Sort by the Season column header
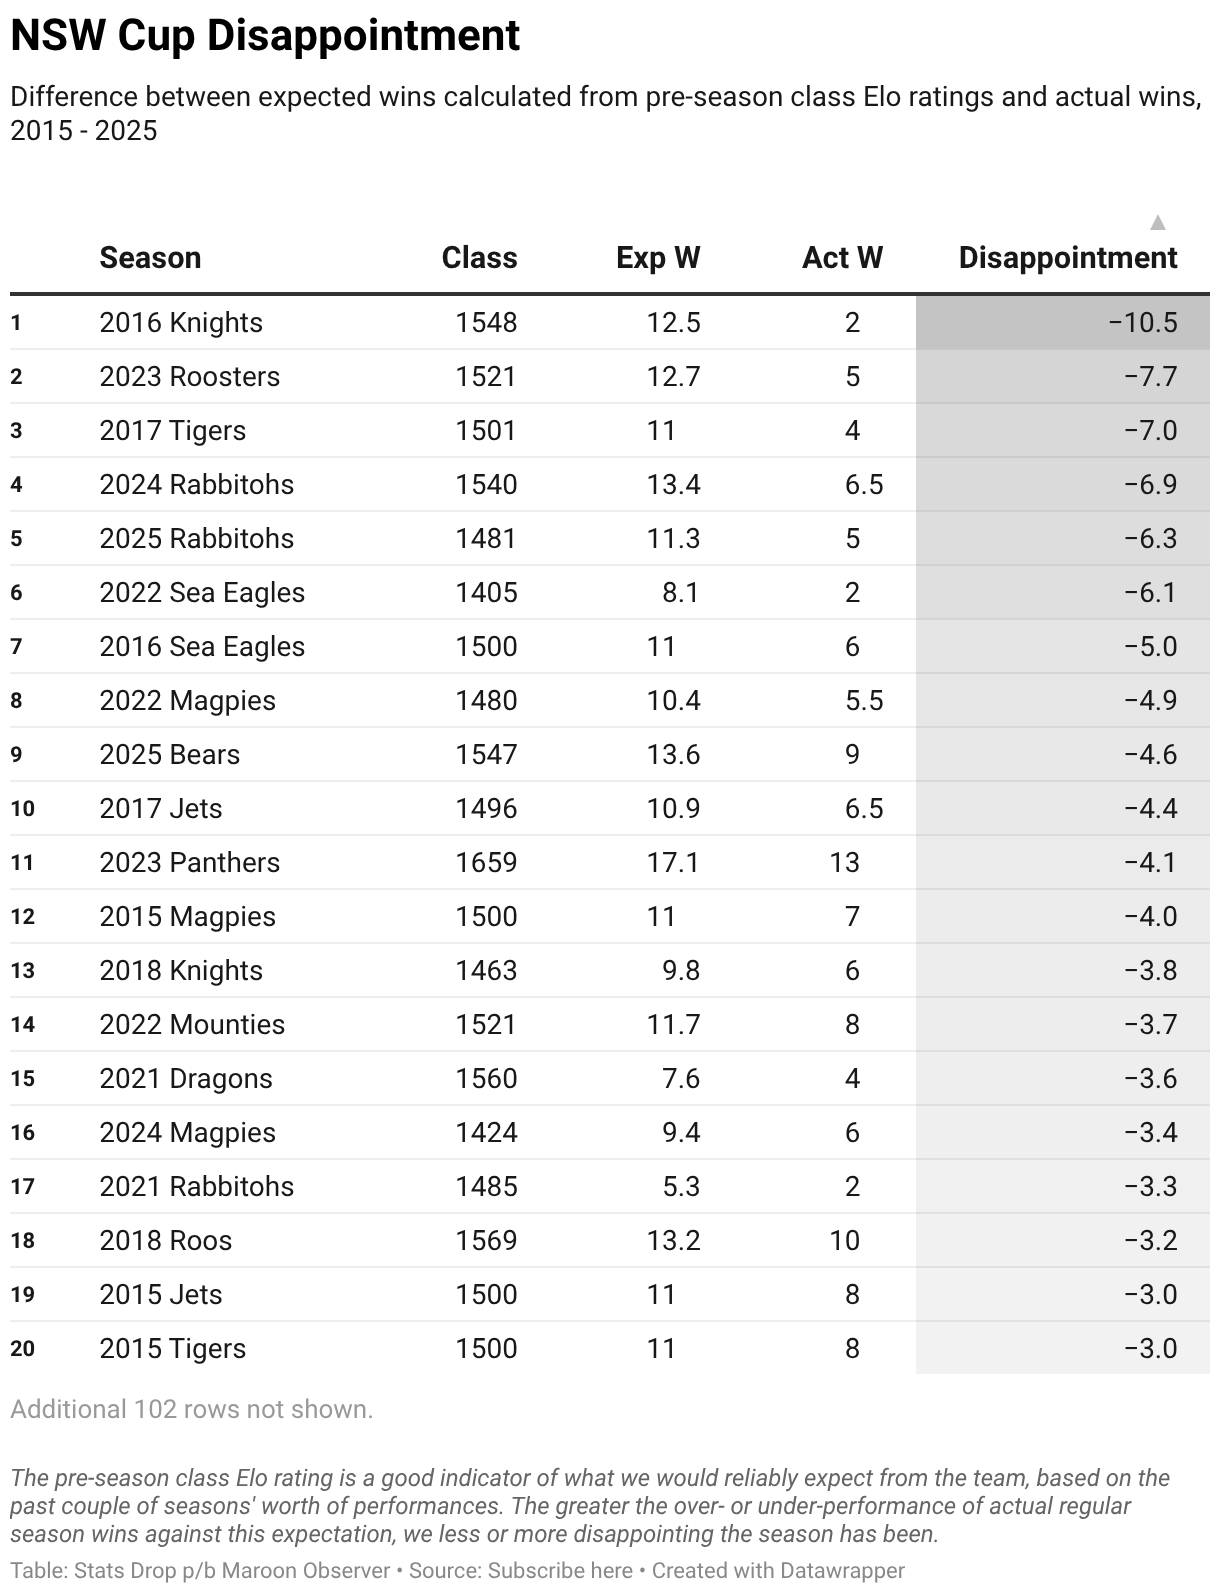This screenshot has height=1594, width=1220. pos(150,258)
